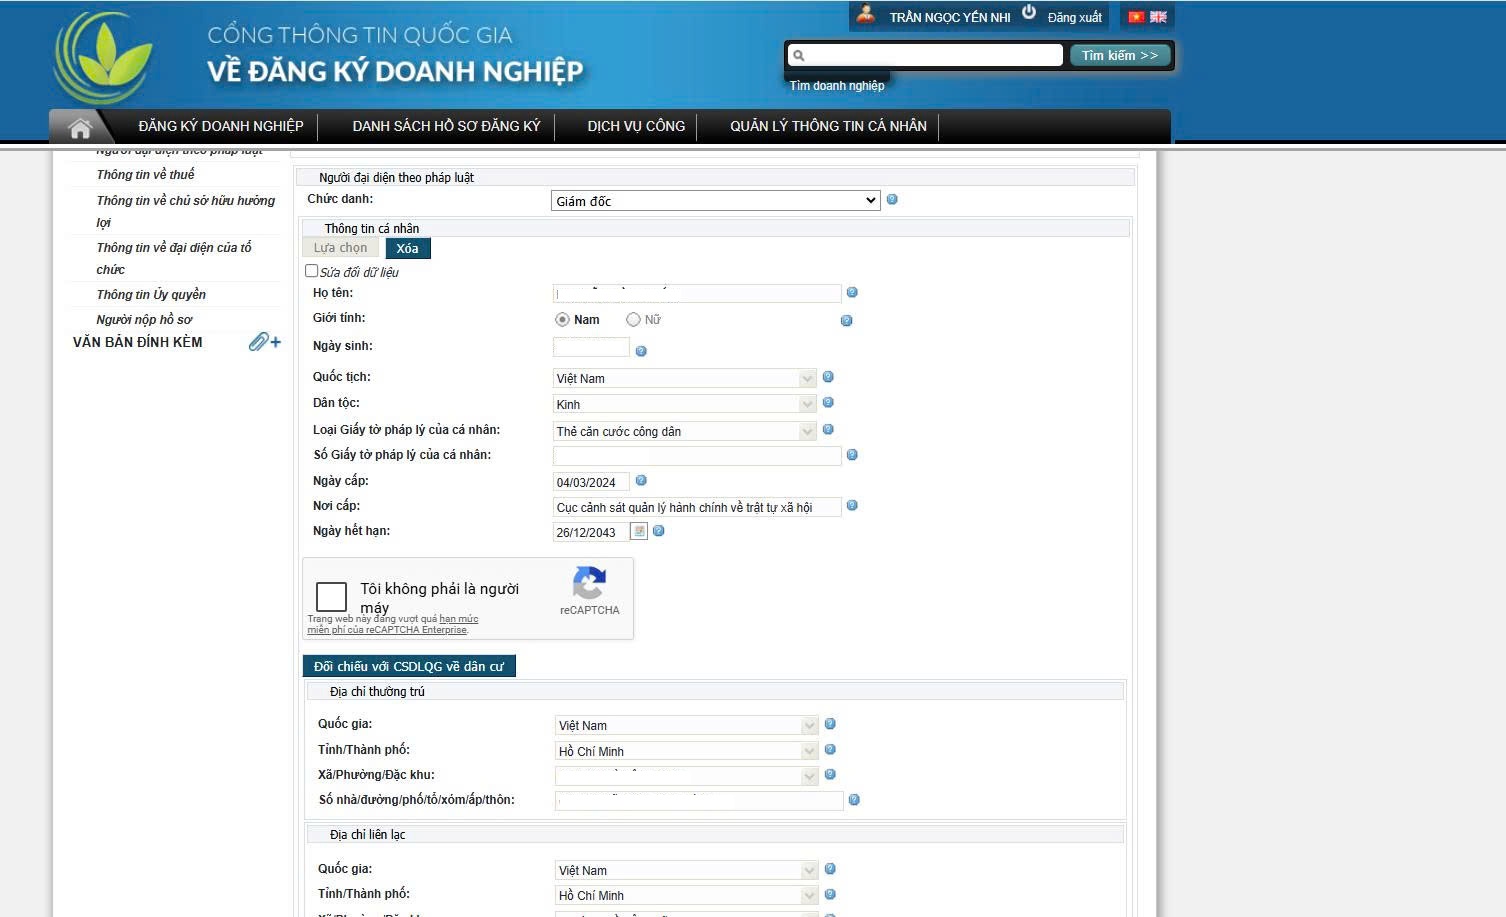The height and width of the screenshot is (917, 1506).
Task: Click the Nơi cấp input field
Action: coord(696,507)
